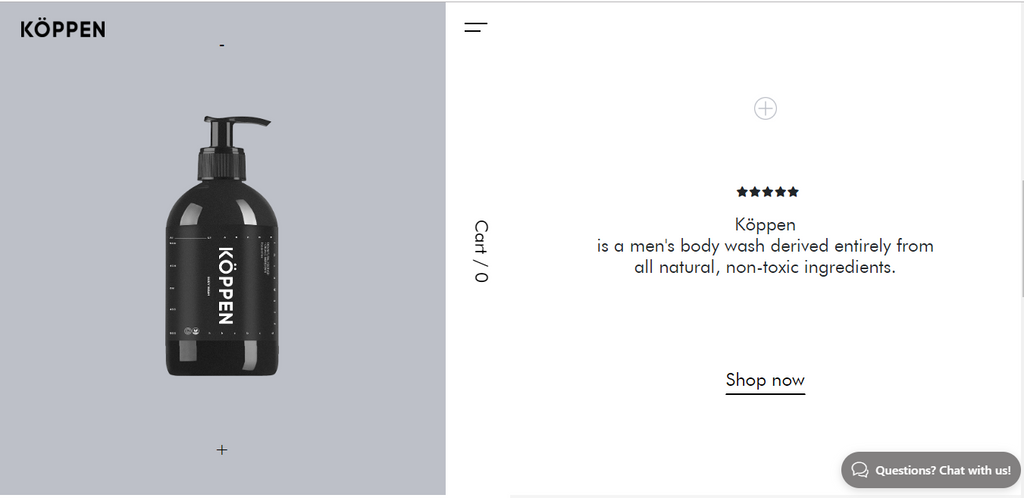Click the page's vertical scrollbar thumb
Image resolution: width=1024 pixels, height=498 pixels.
pos(1021,236)
